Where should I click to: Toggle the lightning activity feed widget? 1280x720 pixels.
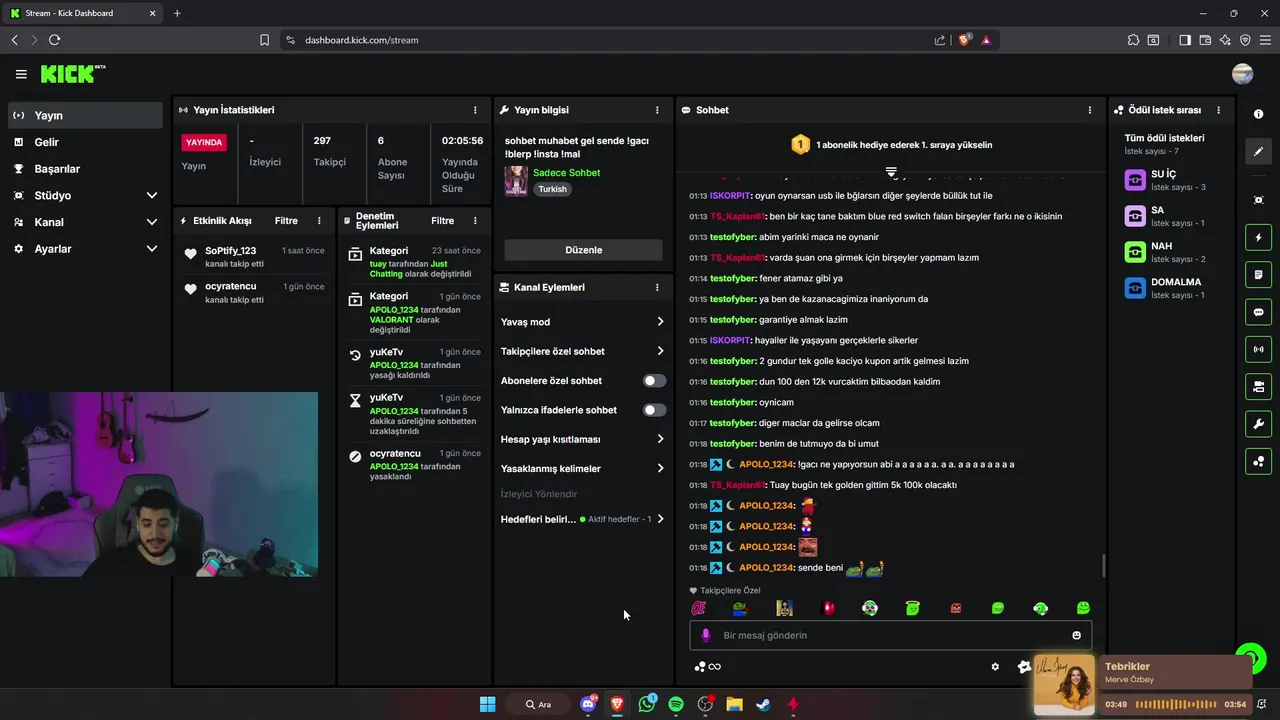(1259, 238)
